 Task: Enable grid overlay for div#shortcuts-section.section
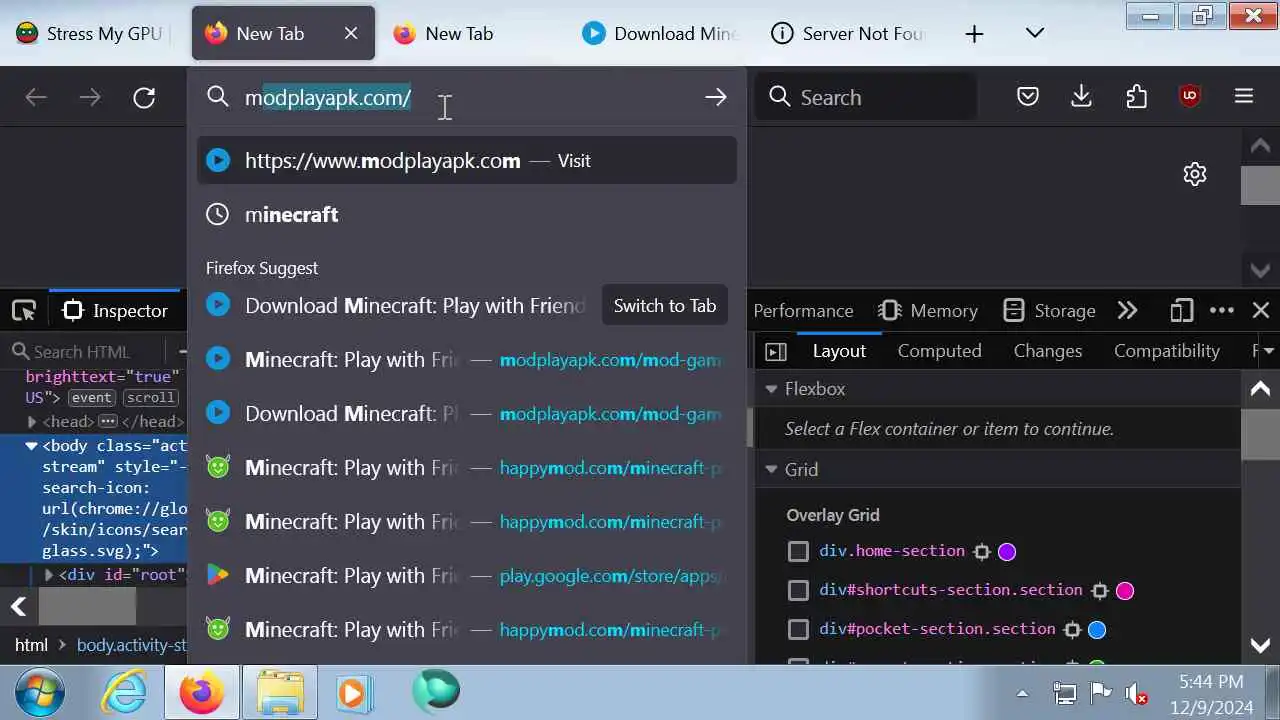(x=798, y=590)
